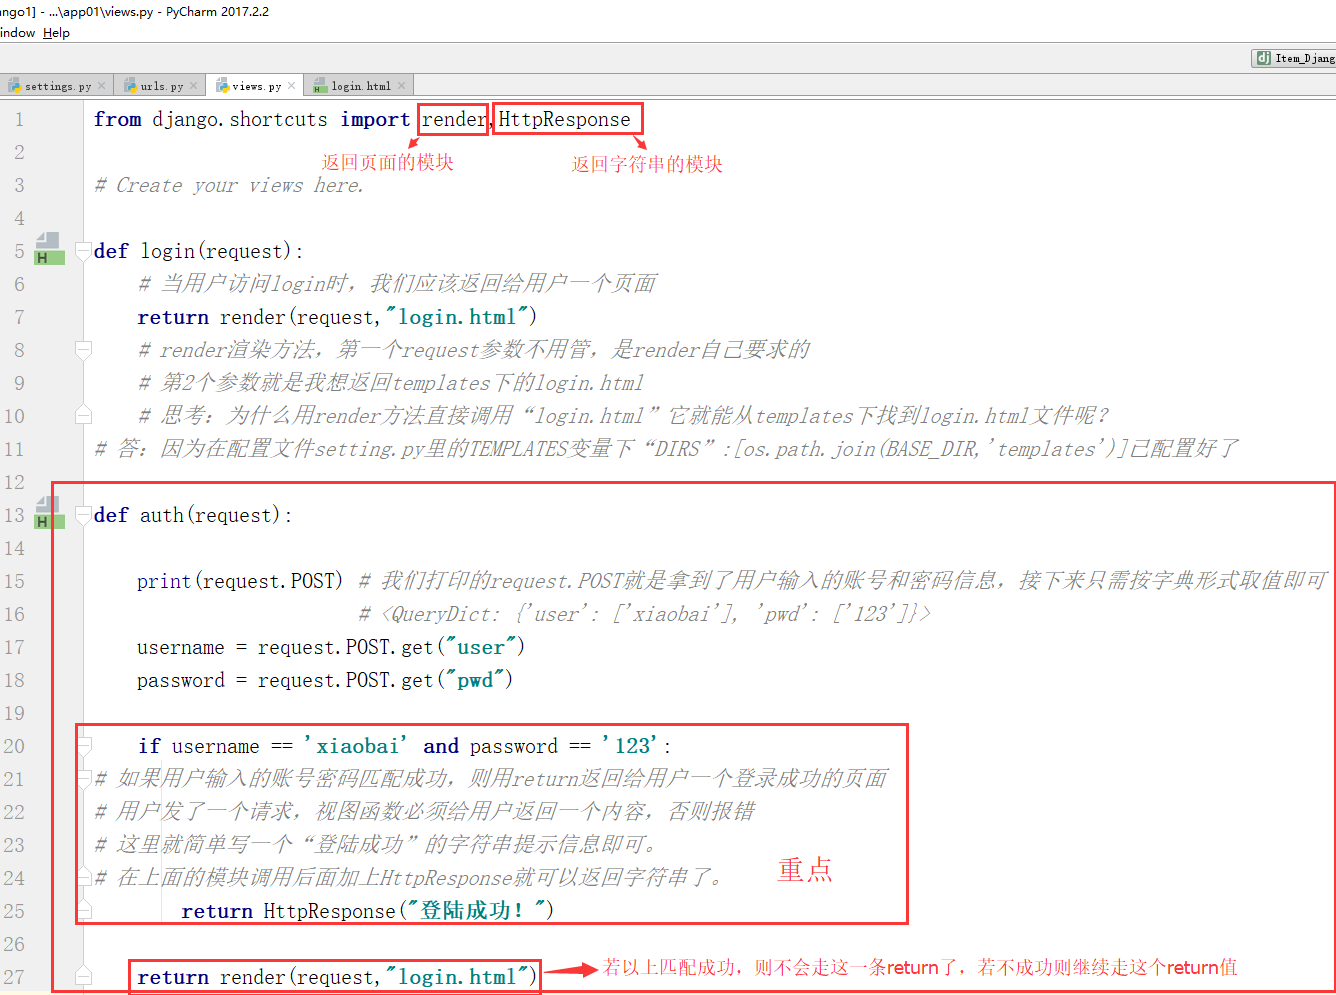The height and width of the screenshot is (995, 1336).
Task: Click line number 19 in the gutter
Action: point(14,713)
